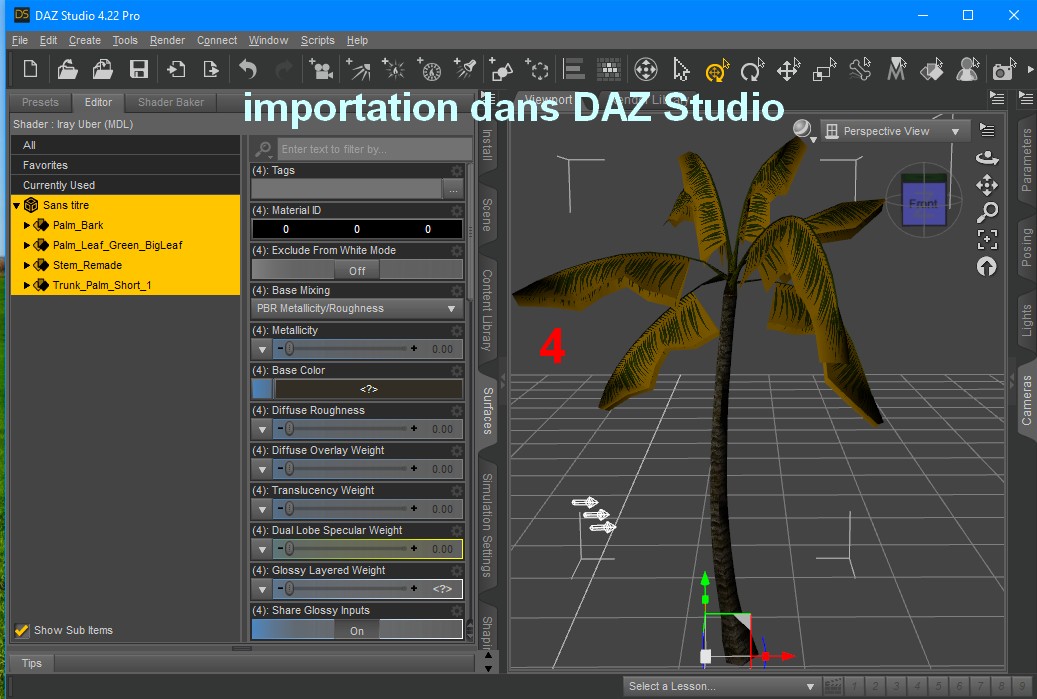This screenshot has height=699, width=1037.
Task: Create a new null object
Action: 536,69
